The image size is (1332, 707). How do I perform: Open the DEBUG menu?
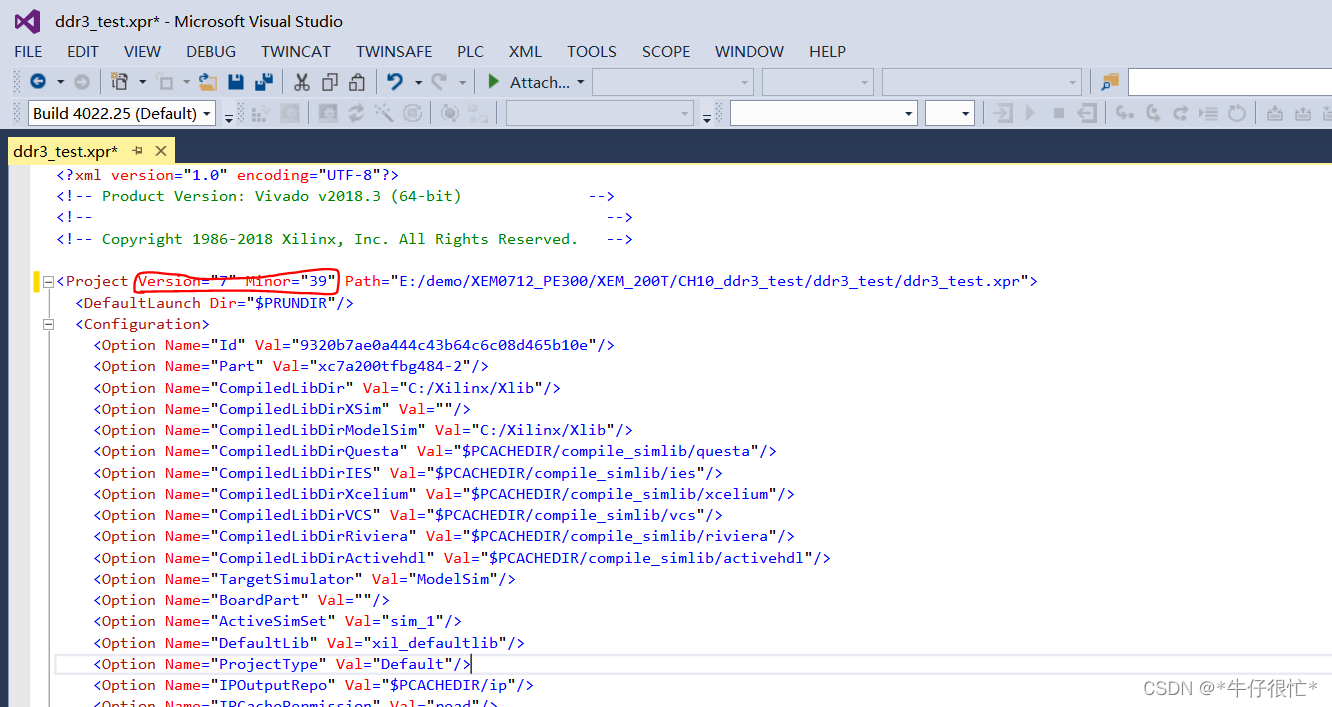coord(211,51)
